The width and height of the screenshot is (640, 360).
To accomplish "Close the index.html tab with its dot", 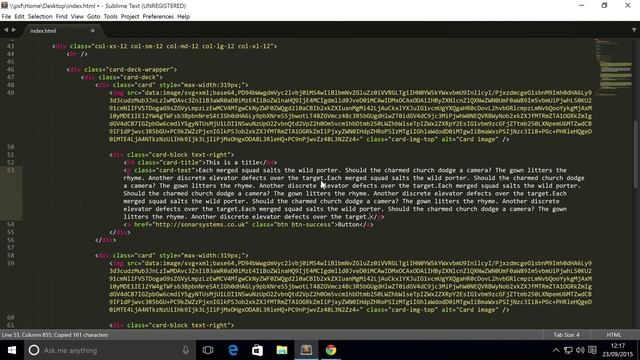I will point(93,31).
